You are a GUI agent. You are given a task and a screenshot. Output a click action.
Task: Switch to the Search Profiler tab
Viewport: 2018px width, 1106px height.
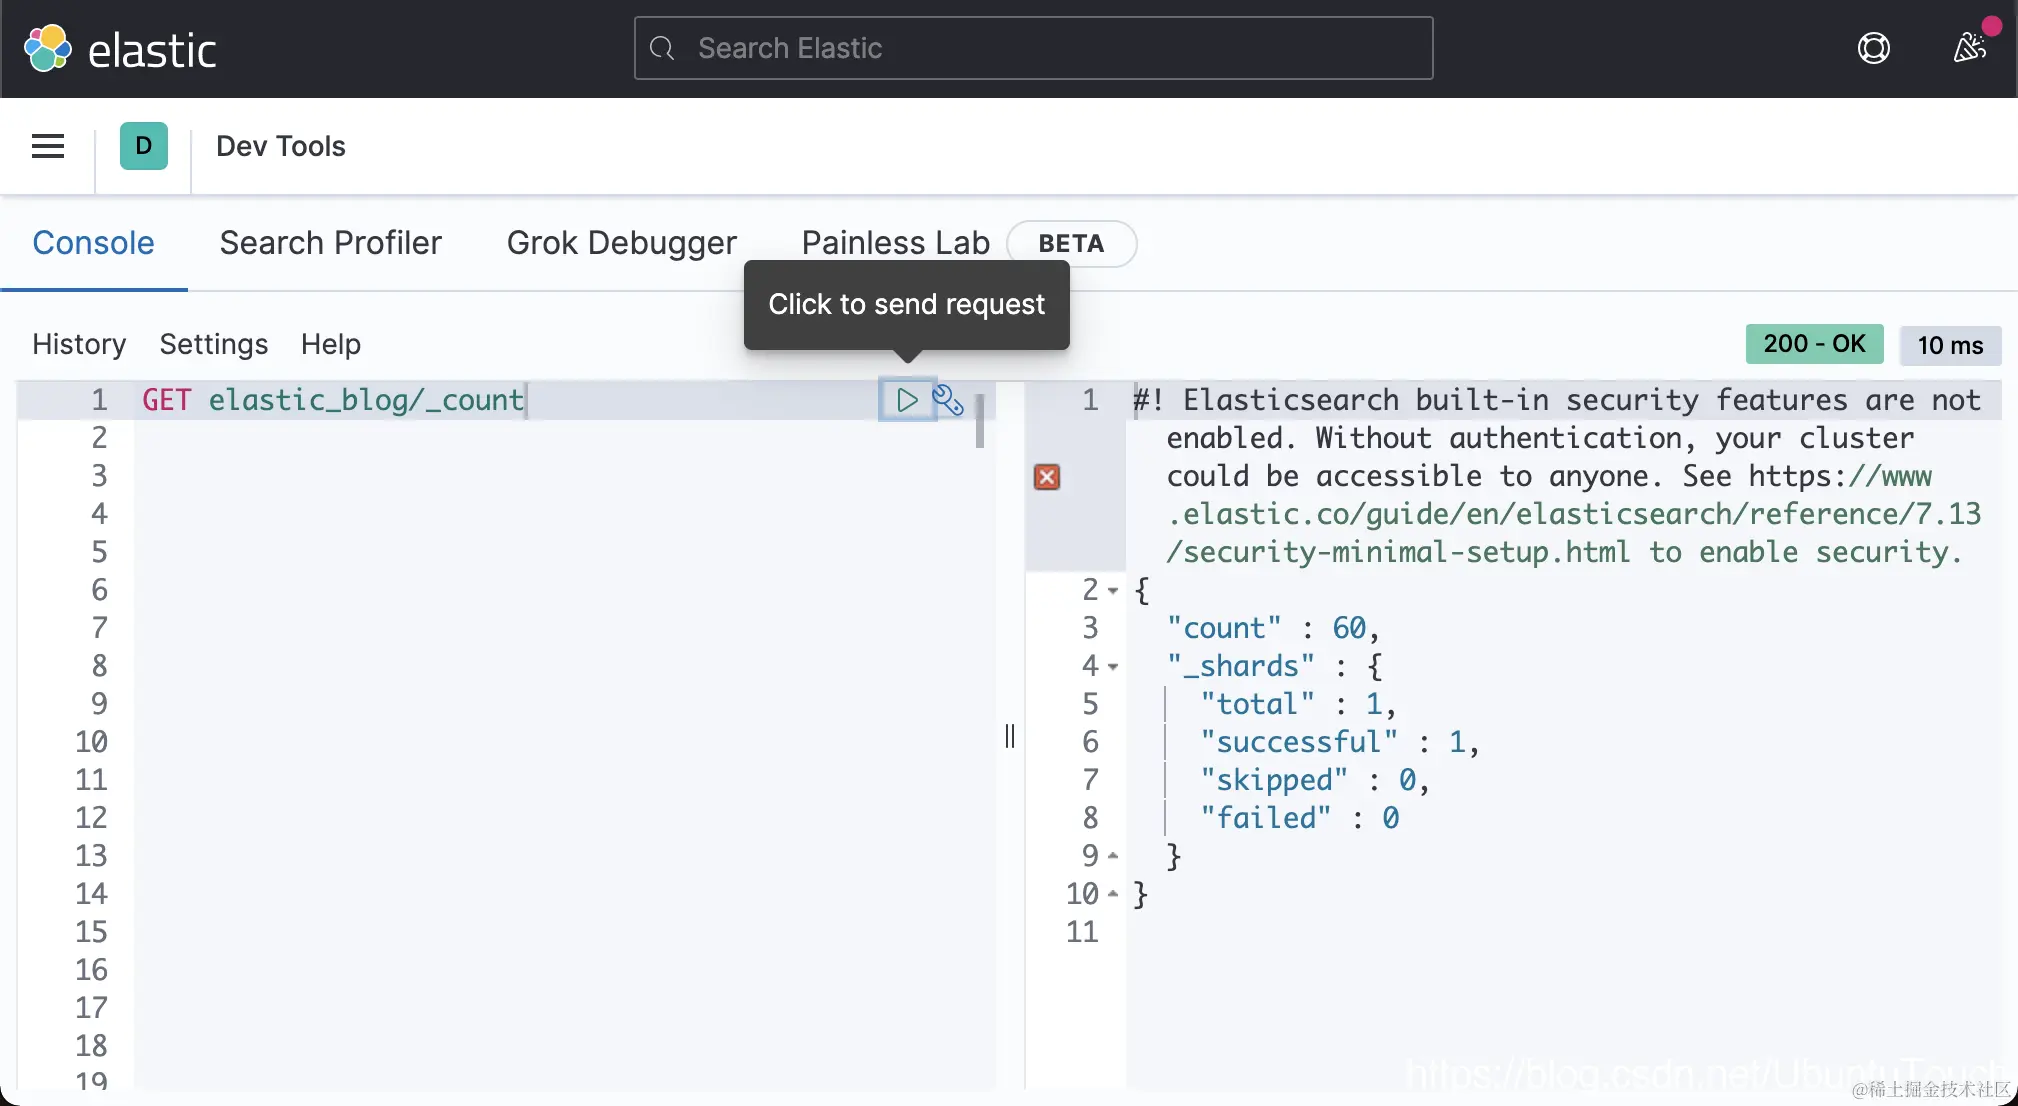click(330, 243)
